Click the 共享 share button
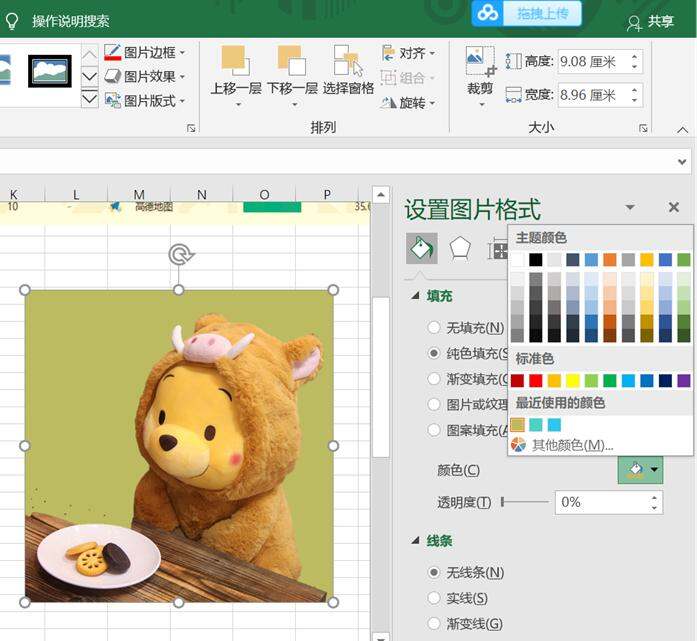Image resolution: width=697 pixels, height=641 pixels. coord(650,21)
